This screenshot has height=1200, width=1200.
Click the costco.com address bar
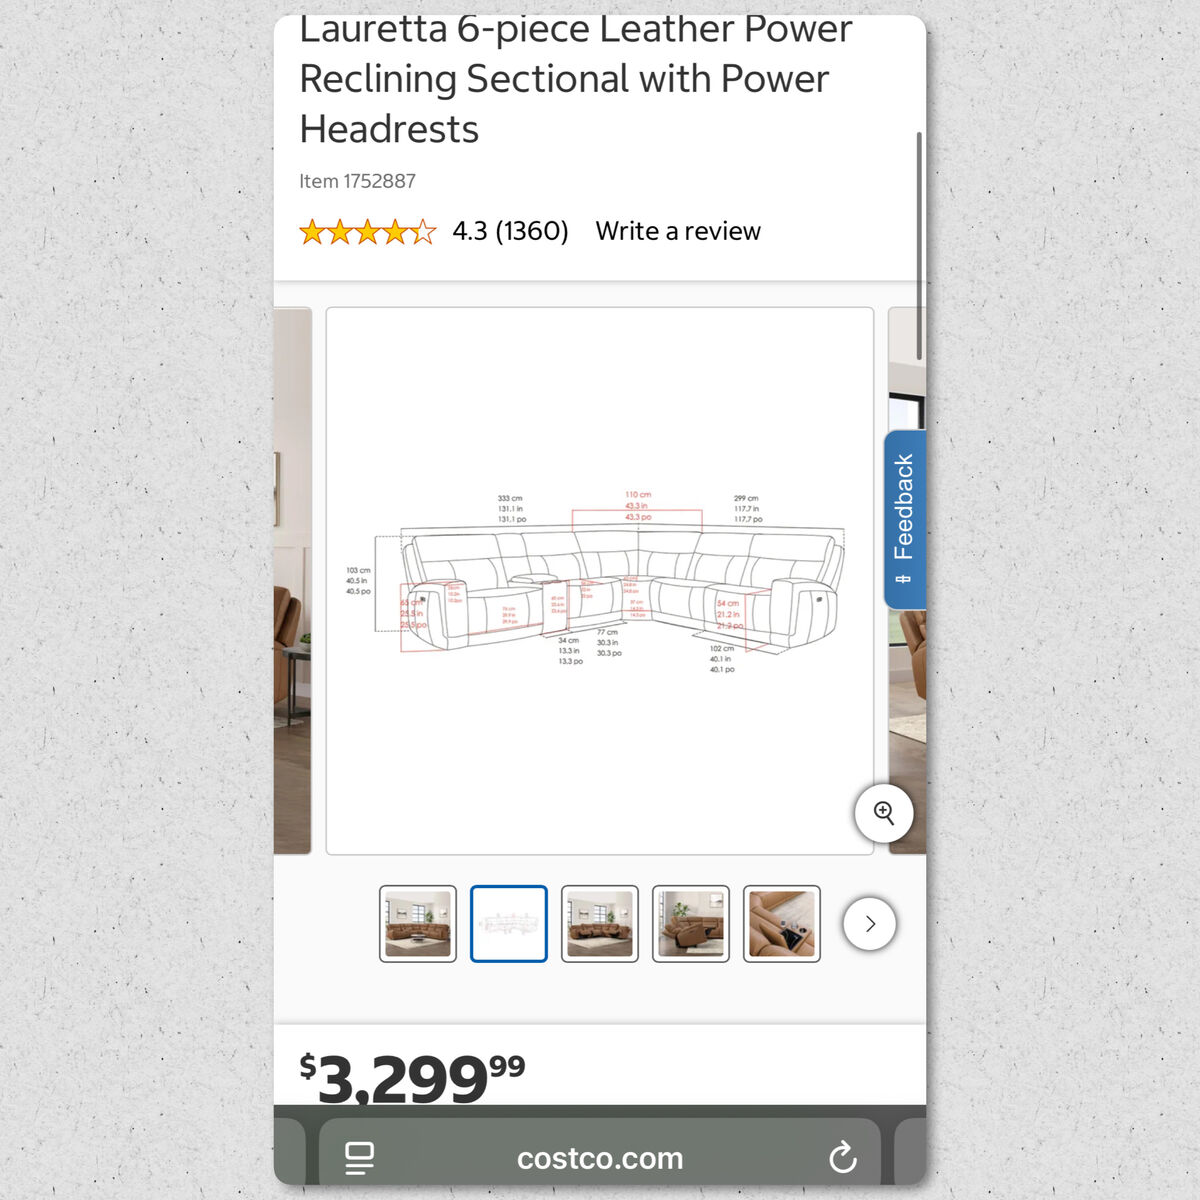[x=600, y=1158]
